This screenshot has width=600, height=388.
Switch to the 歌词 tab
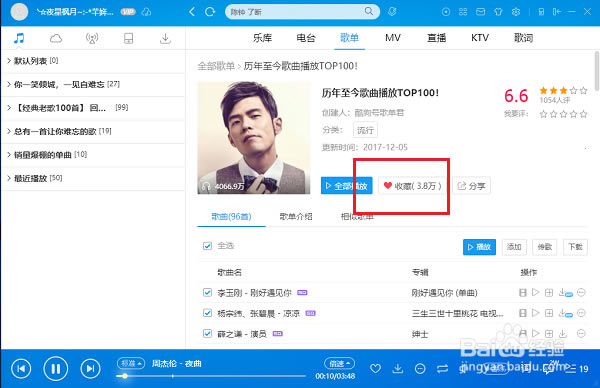pos(523,38)
